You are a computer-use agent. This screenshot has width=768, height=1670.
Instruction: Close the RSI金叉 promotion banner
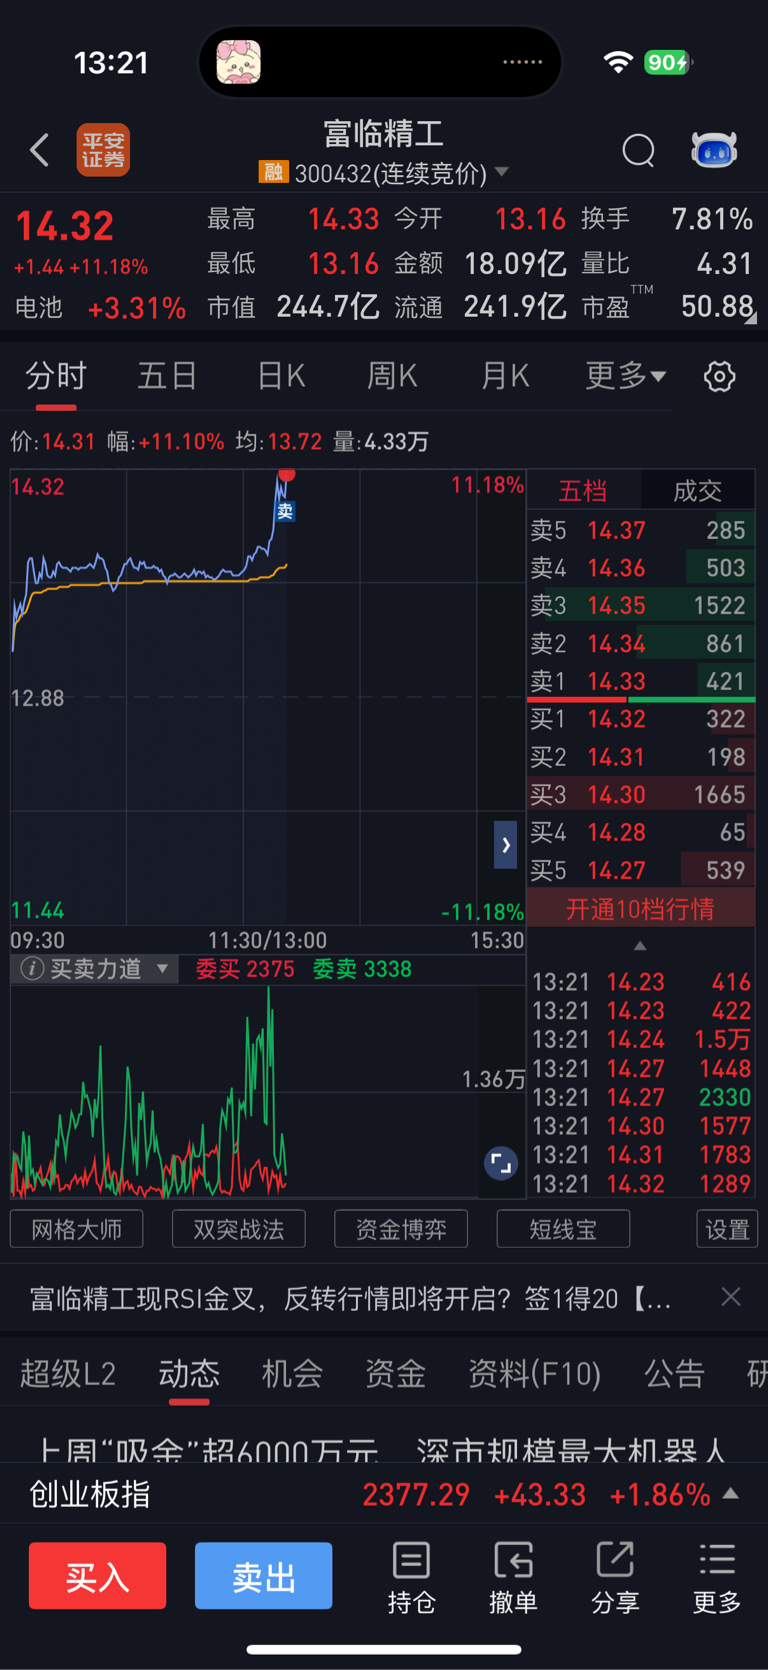[731, 1297]
